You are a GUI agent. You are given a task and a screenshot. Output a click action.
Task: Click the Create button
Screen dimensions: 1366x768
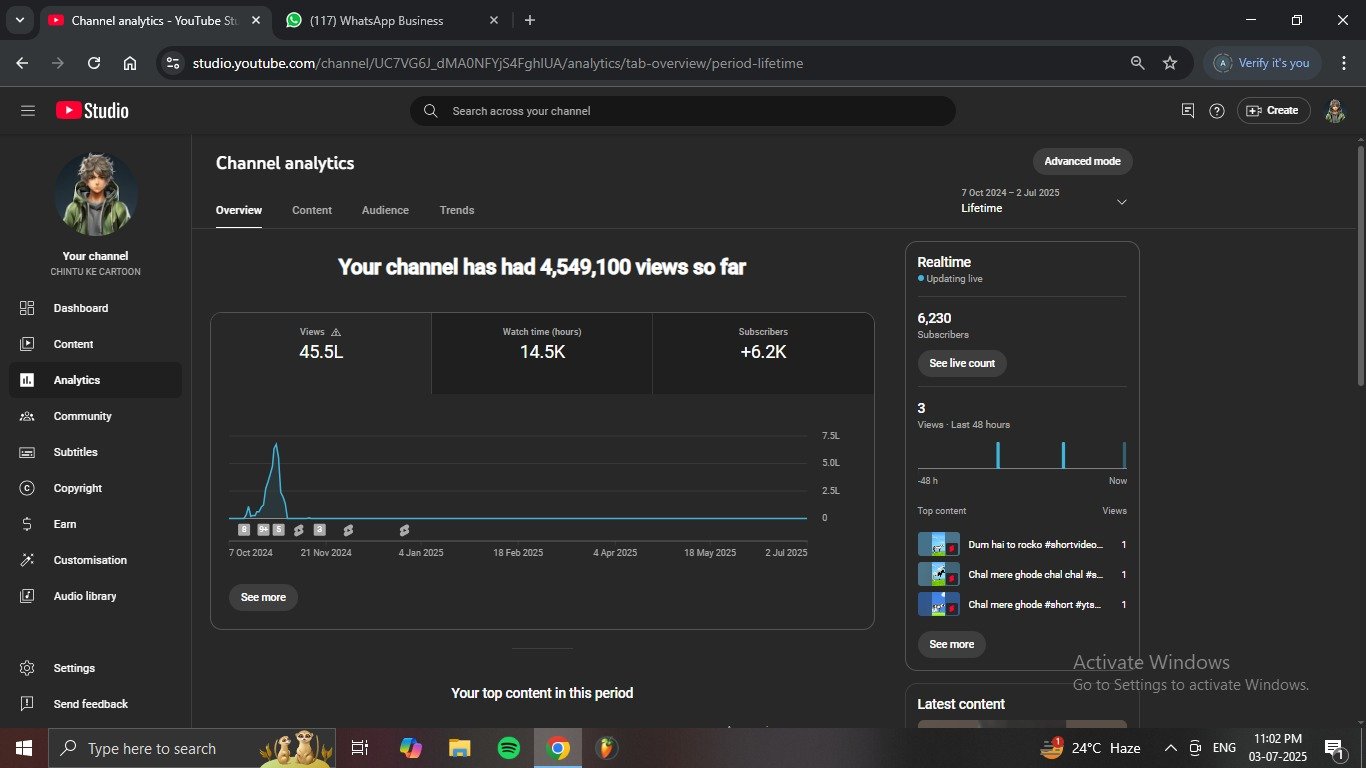[x=1272, y=111]
